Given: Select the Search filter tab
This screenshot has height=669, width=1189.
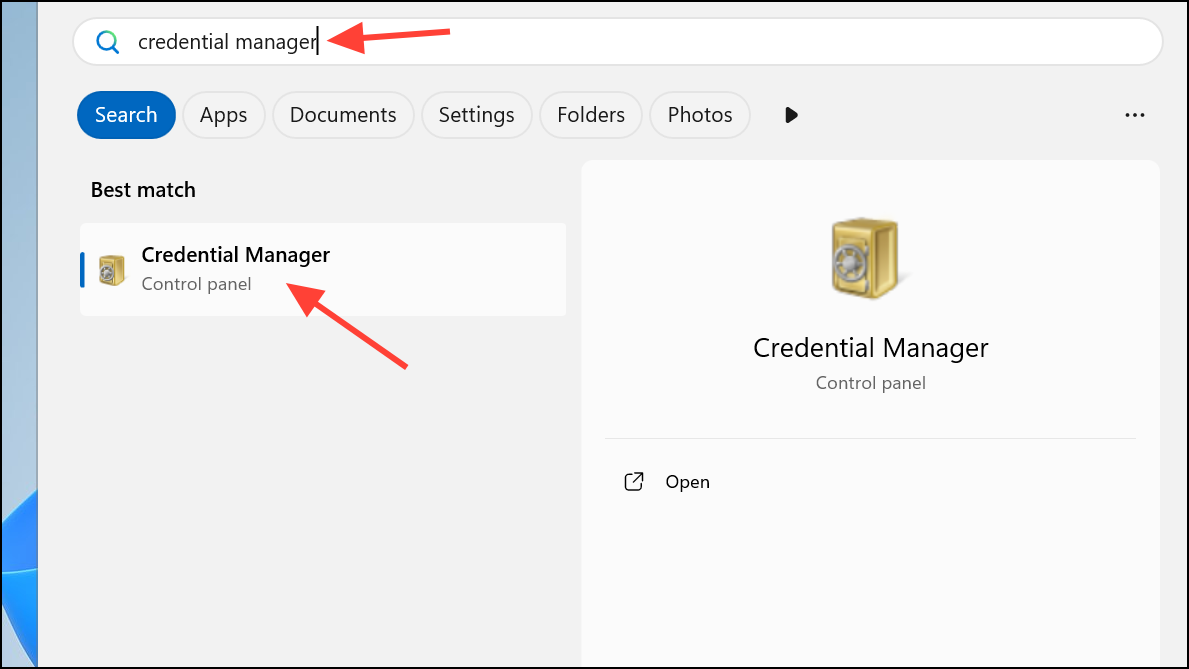Looking at the screenshot, I should 126,115.
